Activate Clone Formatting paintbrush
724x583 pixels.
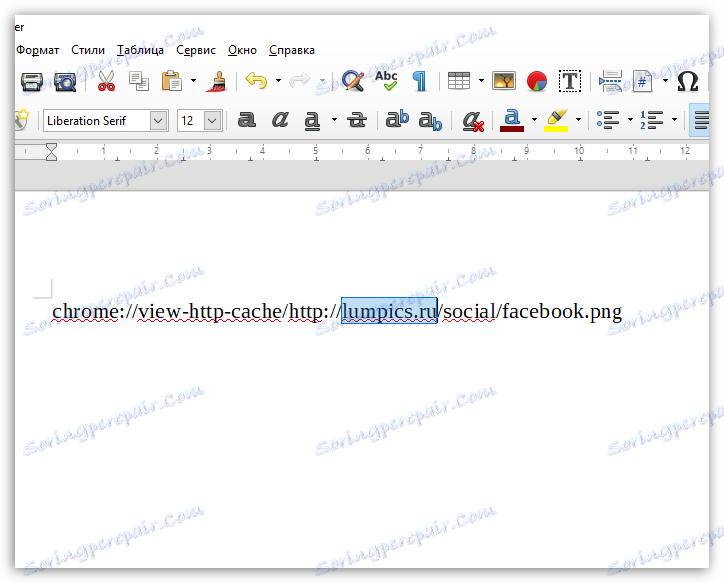point(216,81)
